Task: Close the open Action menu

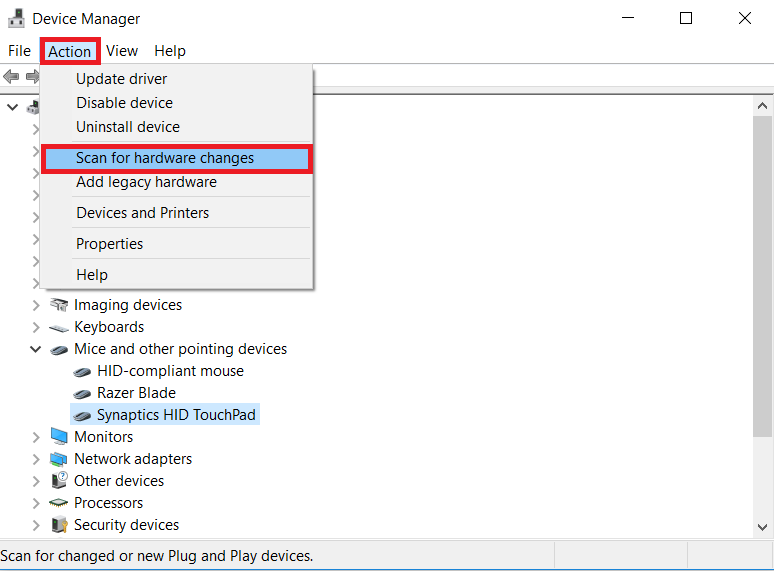Action: tap(70, 51)
